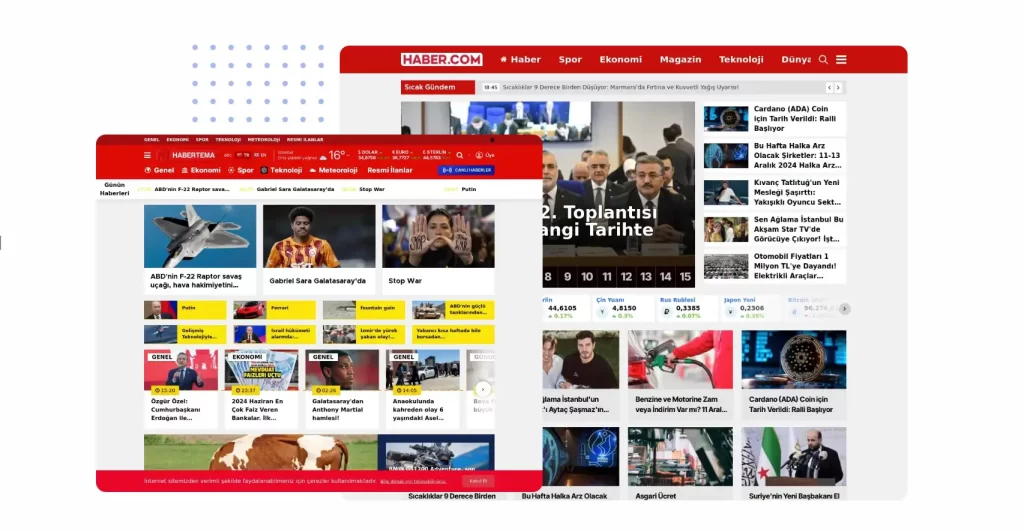Viewport: 1024px width, 531px height.
Task: Advance Habertema news carousel with next arrow
Action: 483,389
